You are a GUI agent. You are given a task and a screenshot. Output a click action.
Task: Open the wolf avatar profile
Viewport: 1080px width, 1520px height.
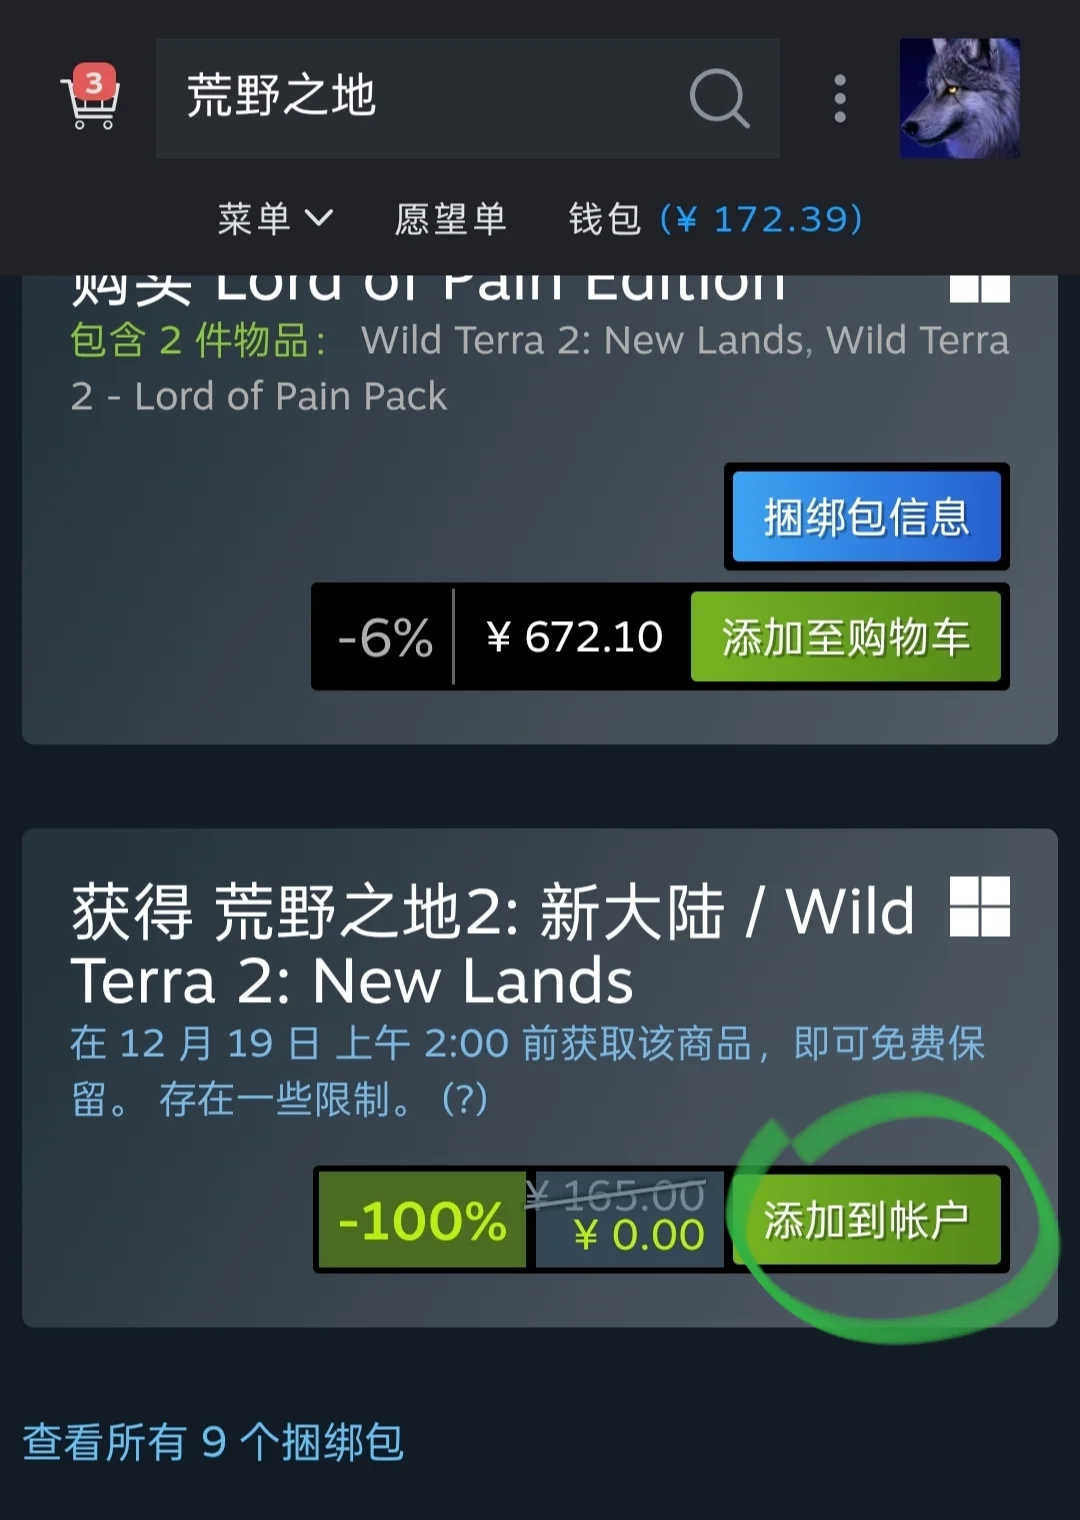click(960, 98)
